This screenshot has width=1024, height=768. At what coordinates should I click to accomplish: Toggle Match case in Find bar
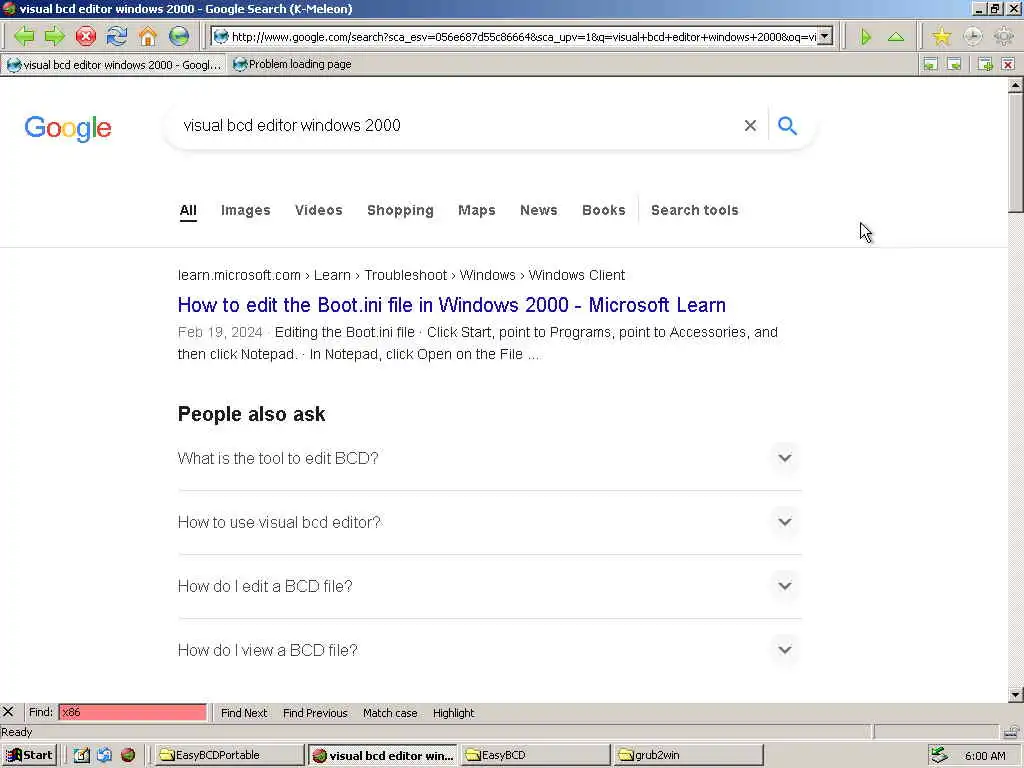coord(390,713)
